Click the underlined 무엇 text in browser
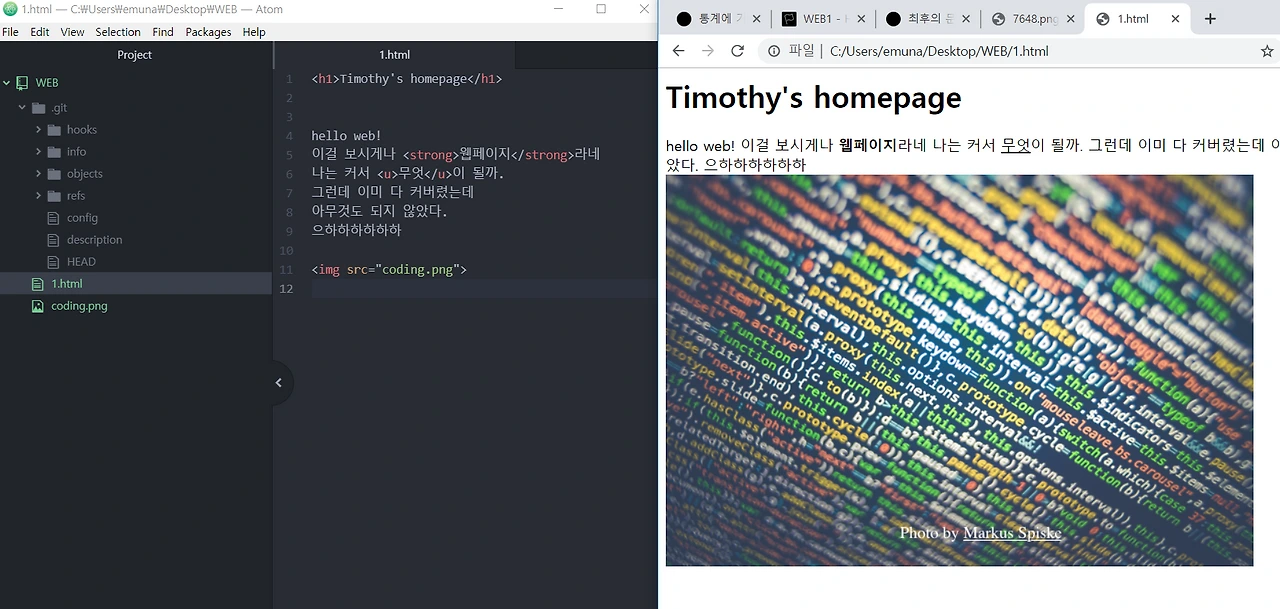The width and height of the screenshot is (1280, 609). pos(1015,146)
